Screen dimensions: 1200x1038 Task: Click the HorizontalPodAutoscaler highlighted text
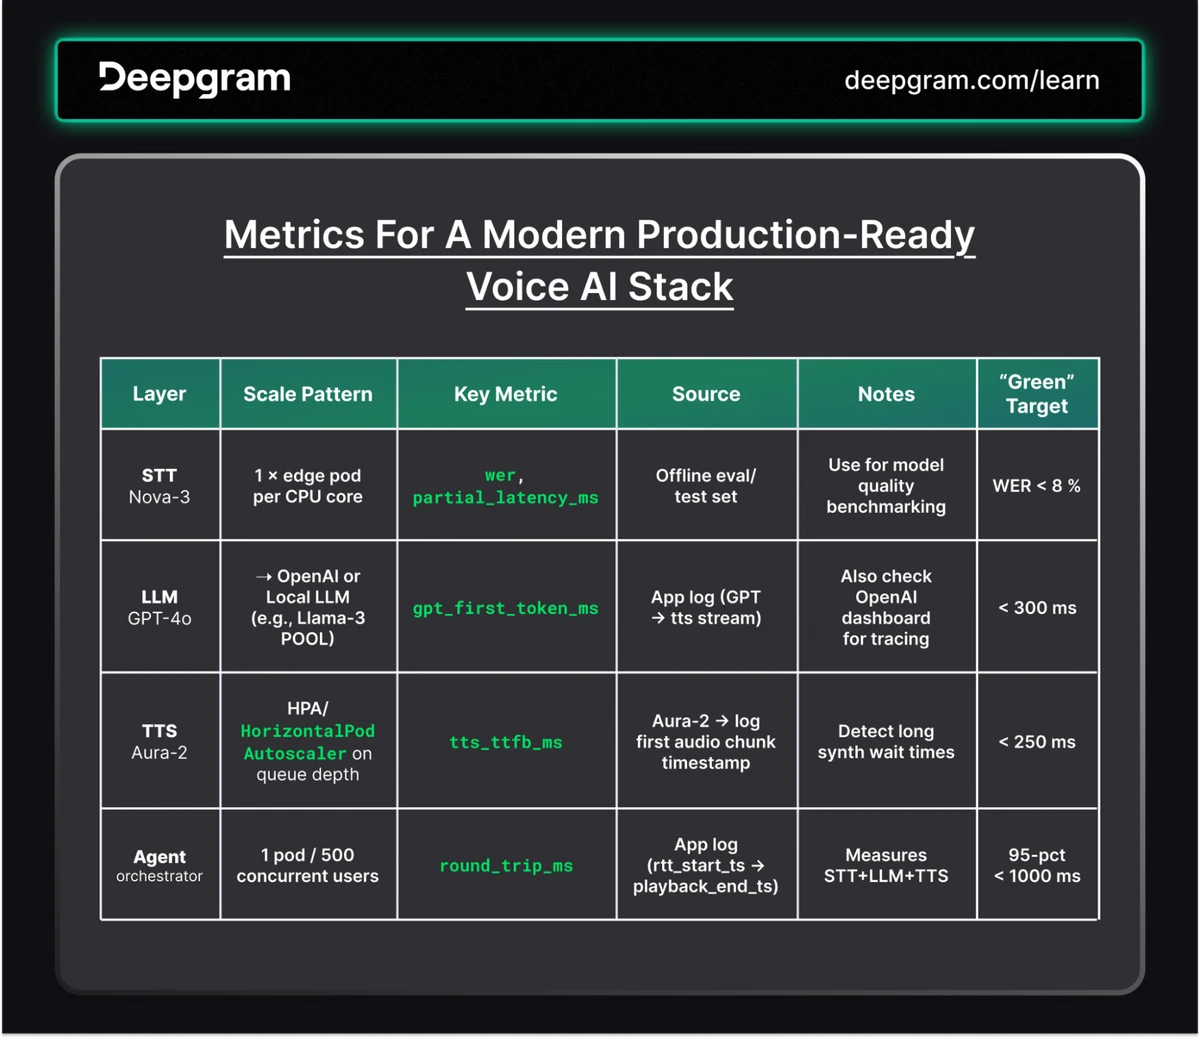point(307,741)
